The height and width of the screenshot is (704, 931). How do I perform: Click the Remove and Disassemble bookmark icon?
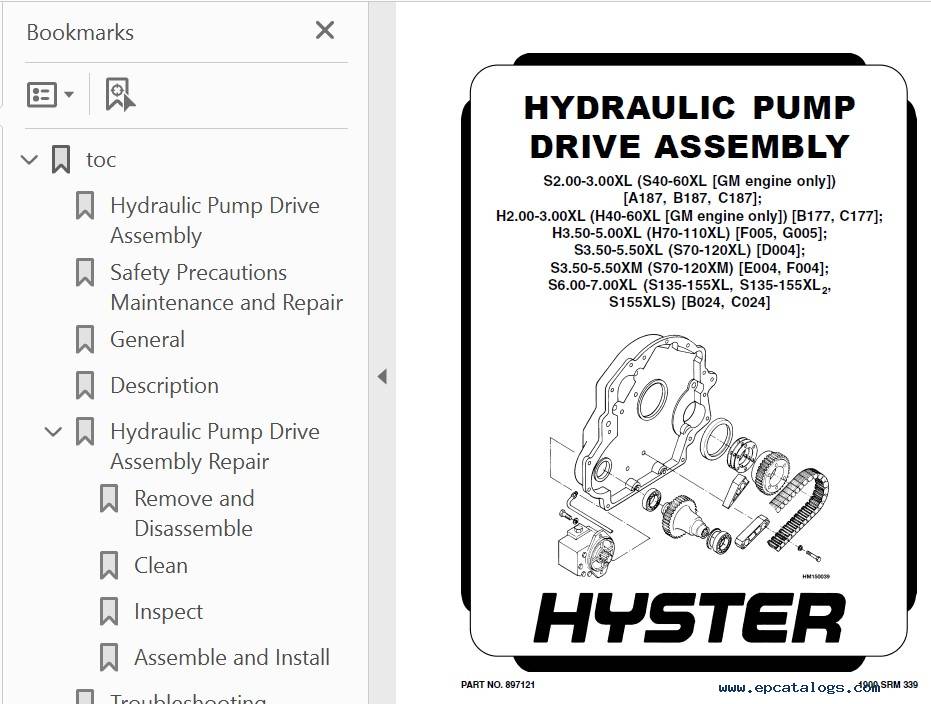point(109,499)
